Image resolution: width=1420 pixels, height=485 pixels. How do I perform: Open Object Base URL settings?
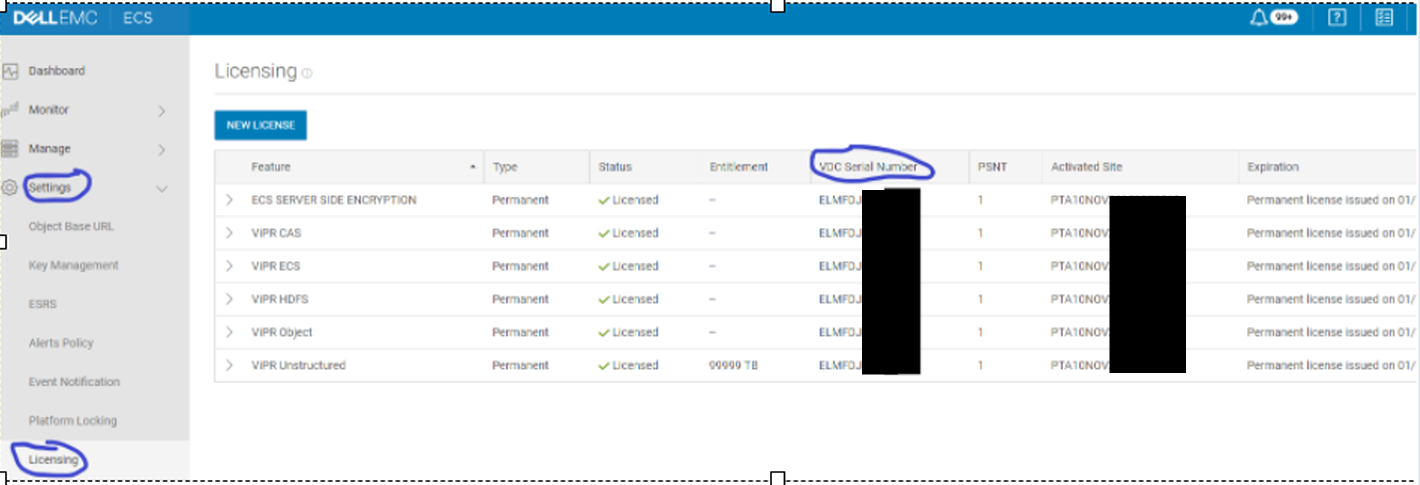click(71, 226)
